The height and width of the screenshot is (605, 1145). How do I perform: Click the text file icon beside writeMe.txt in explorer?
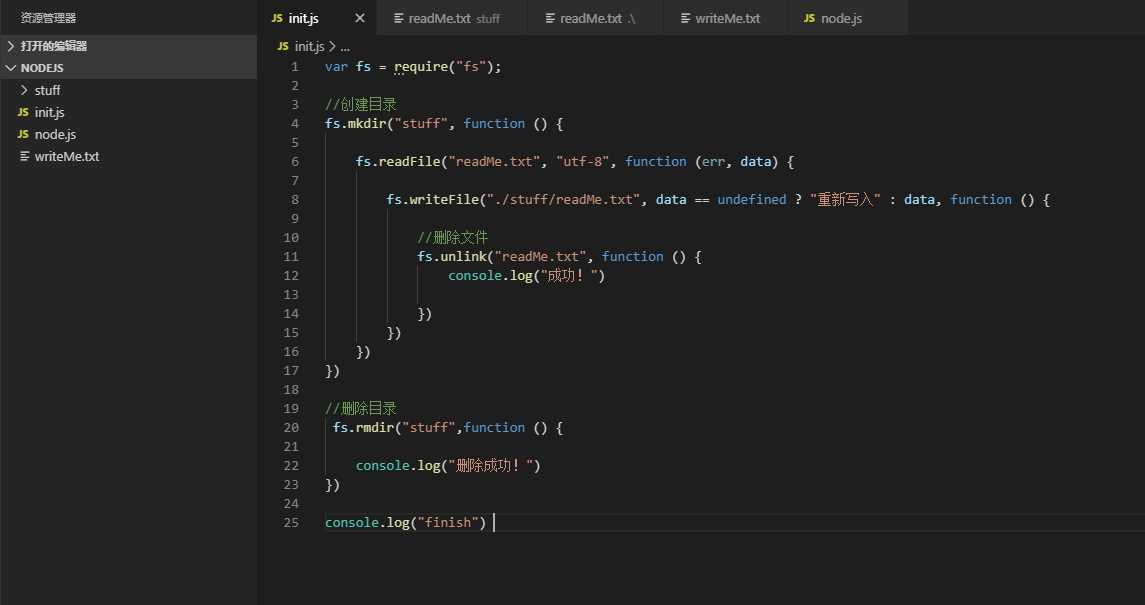pyautogui.click(x=24, y=156)
